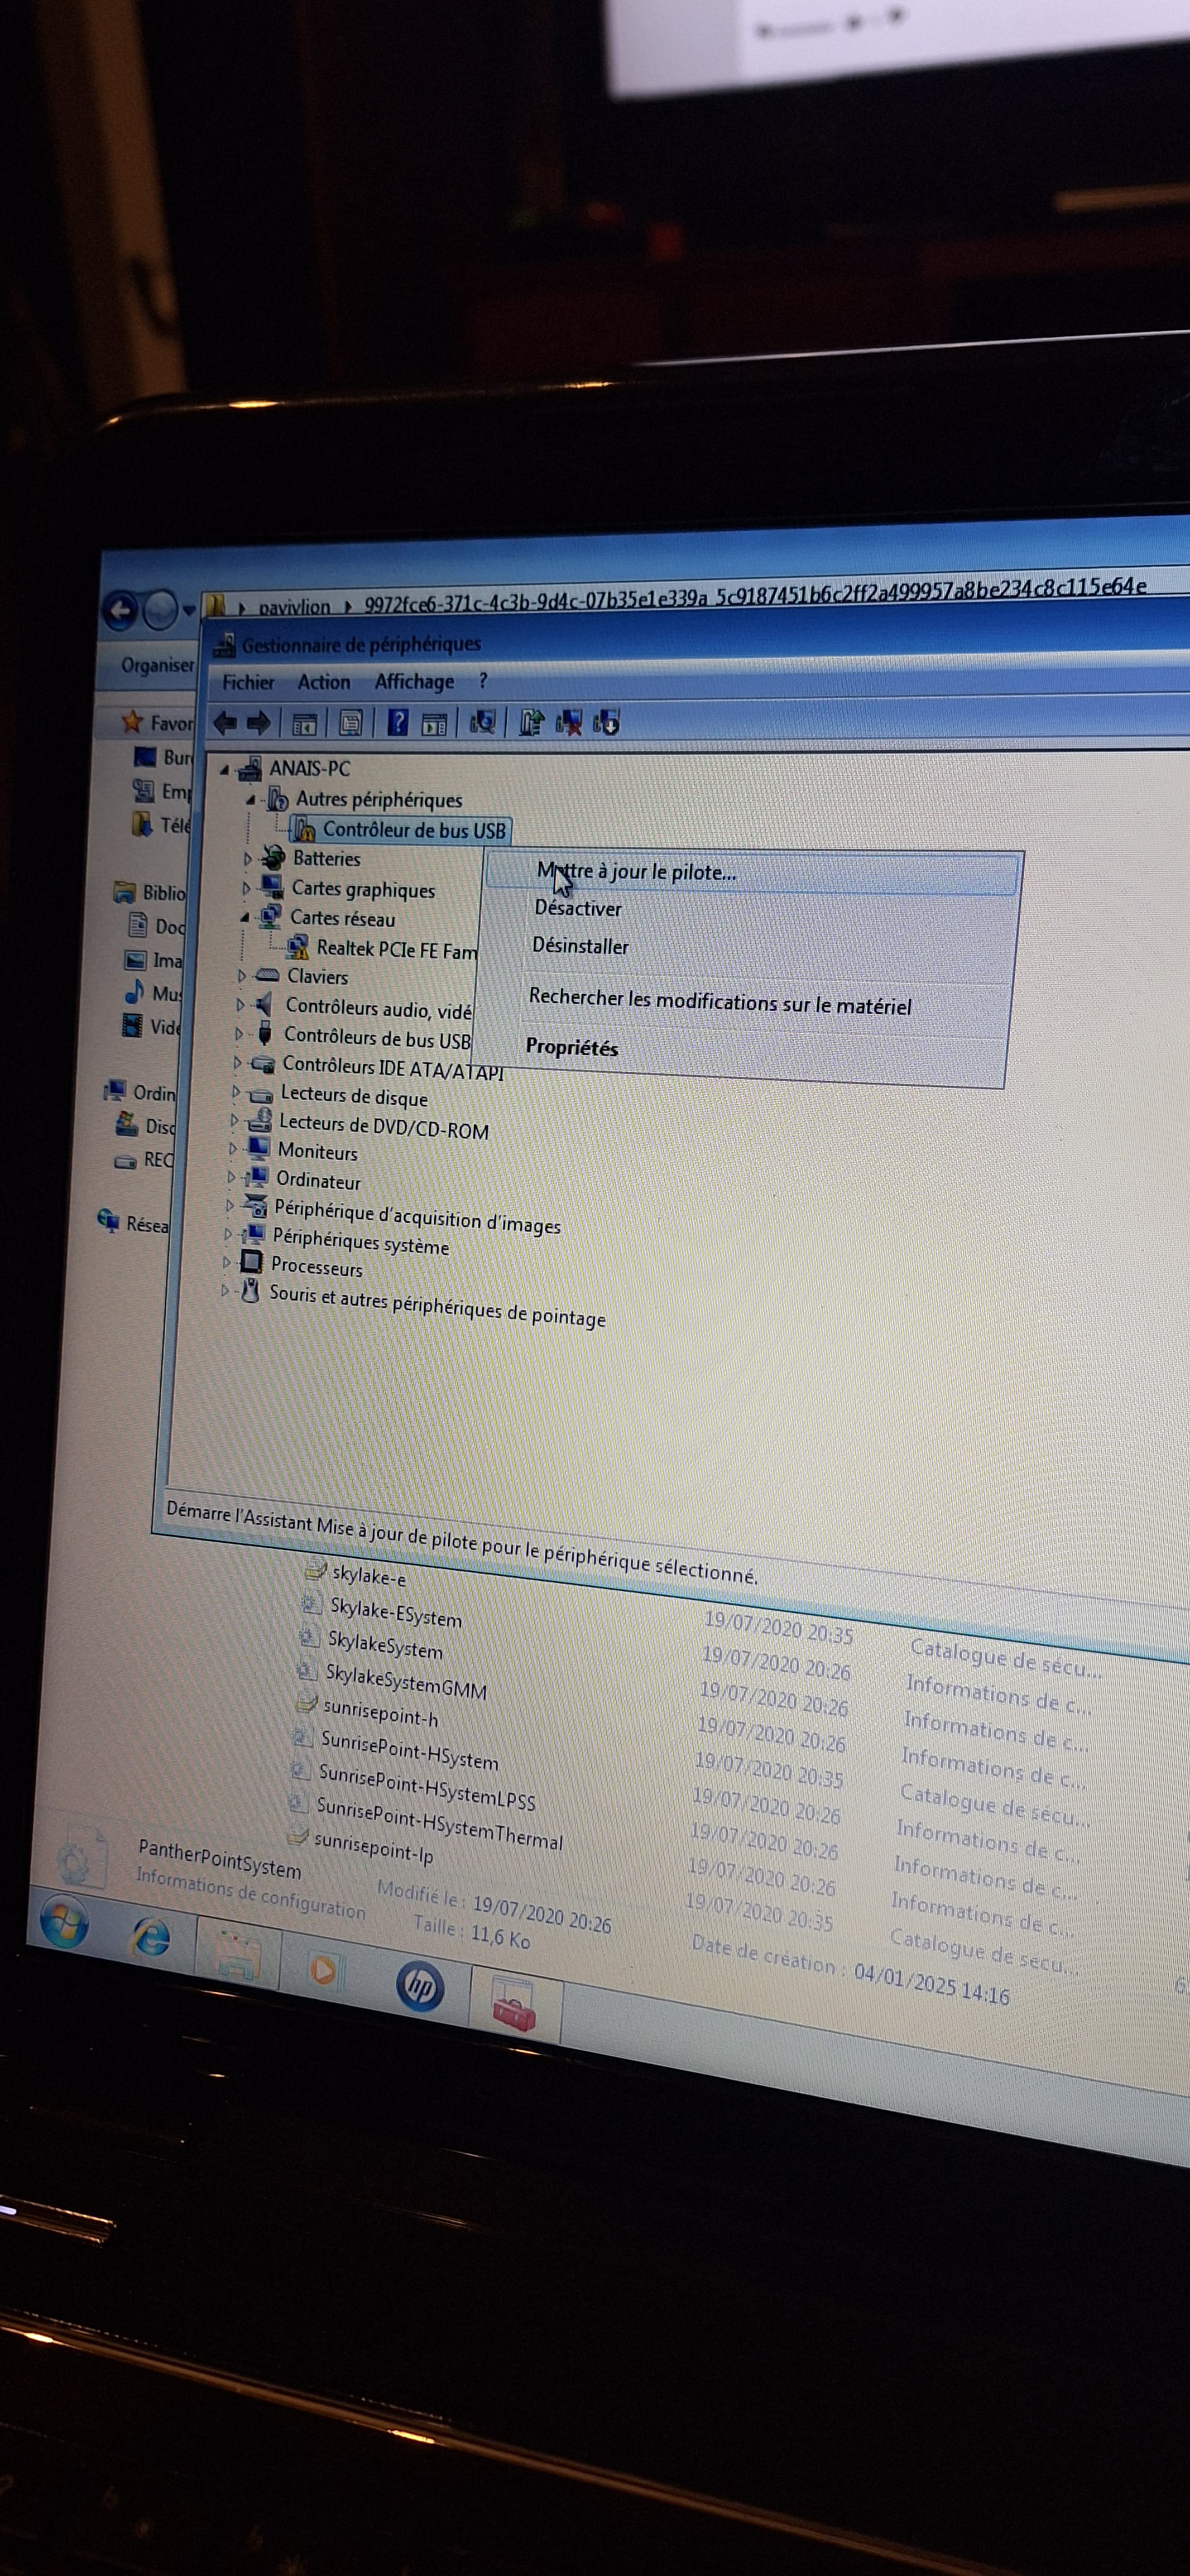Open the Fichier menu
1190x2576 pixels.
248,682
